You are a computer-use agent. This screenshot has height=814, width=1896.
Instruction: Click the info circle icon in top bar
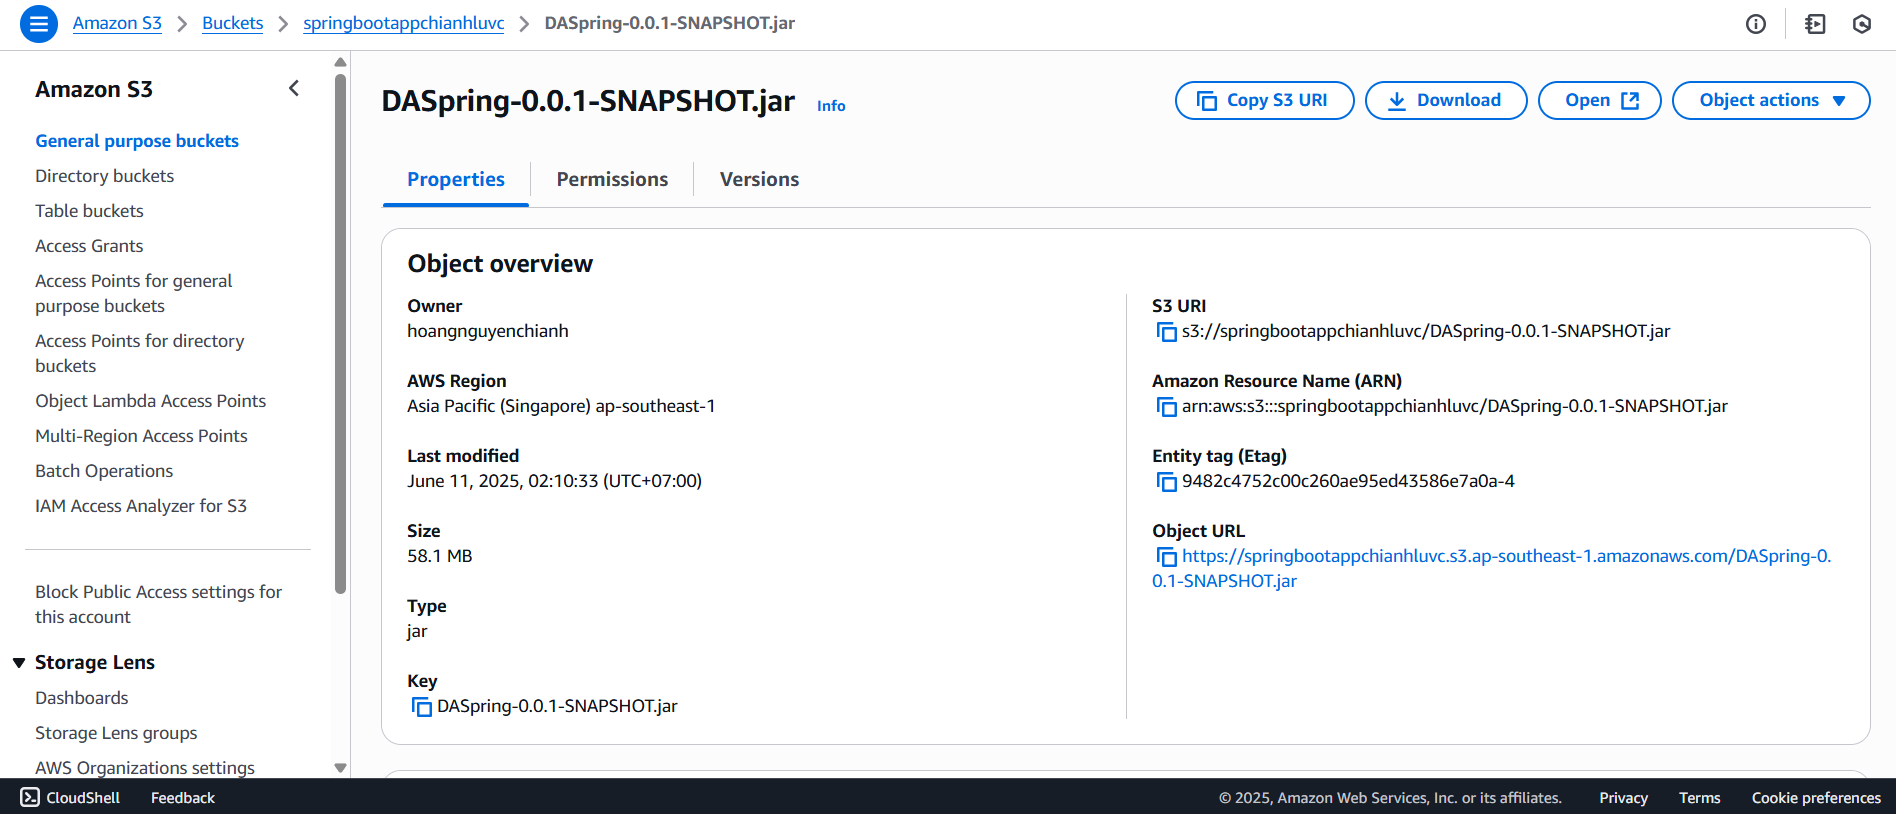pos(1756,24)
